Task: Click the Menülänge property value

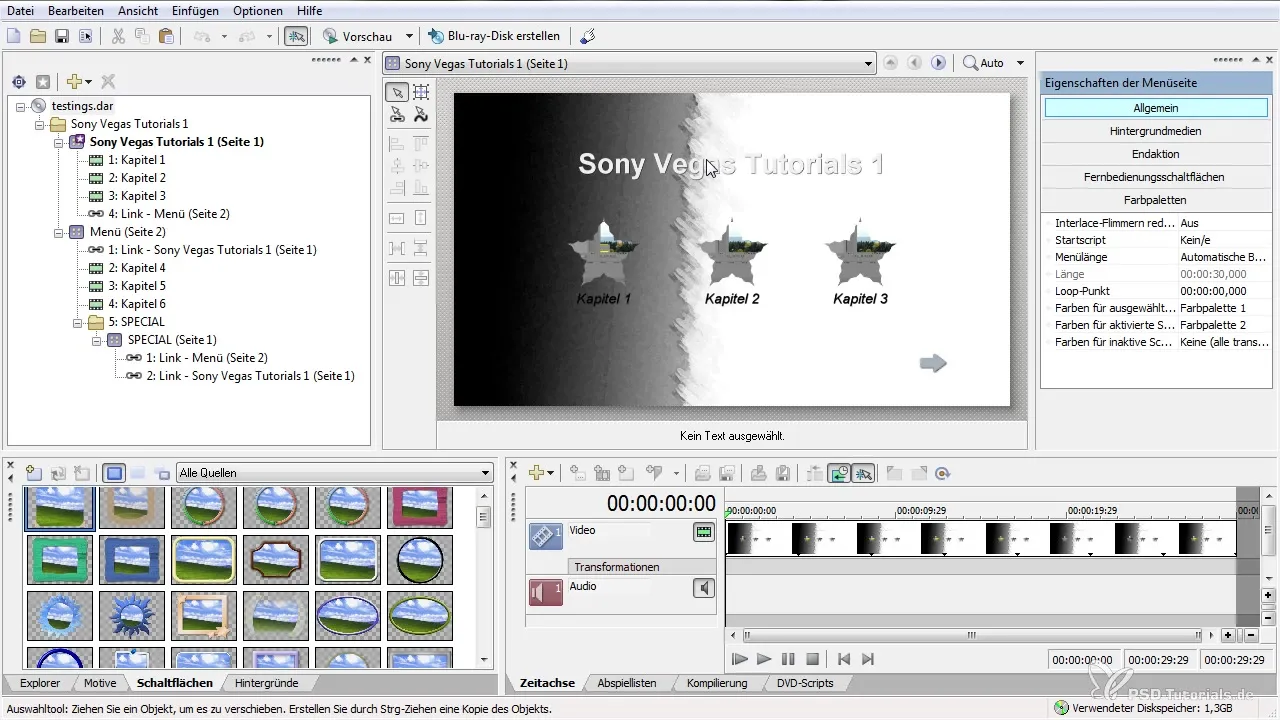Action: coord(1225,257)
